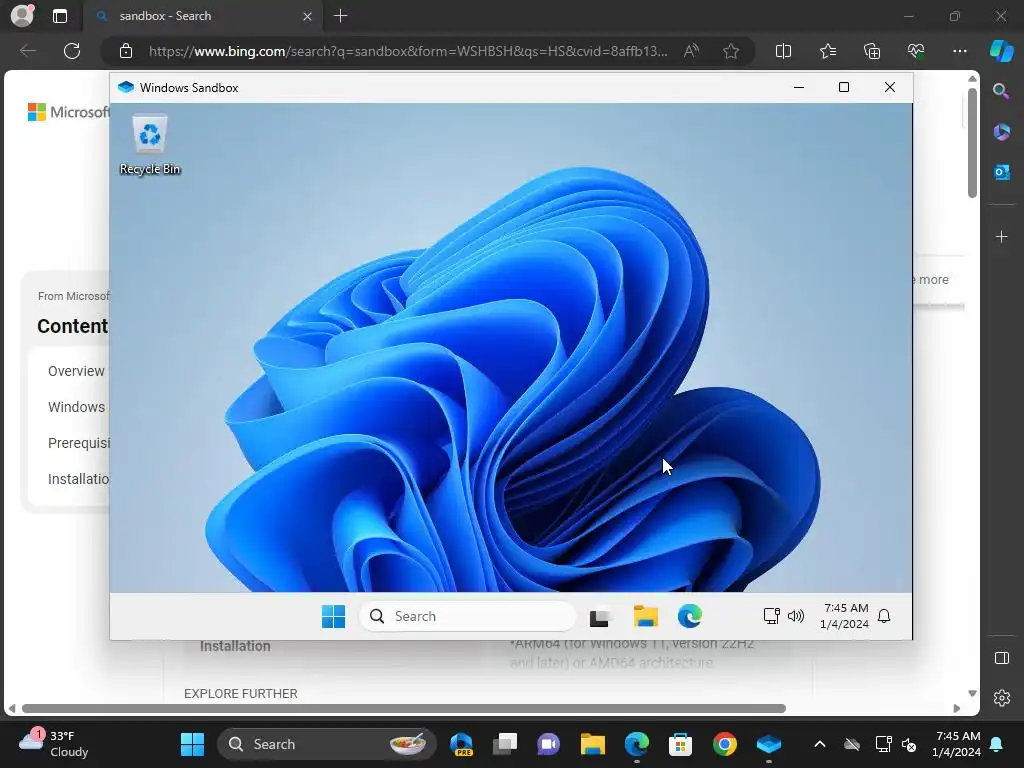Open host muted volume icon

(x=908, y=744)
